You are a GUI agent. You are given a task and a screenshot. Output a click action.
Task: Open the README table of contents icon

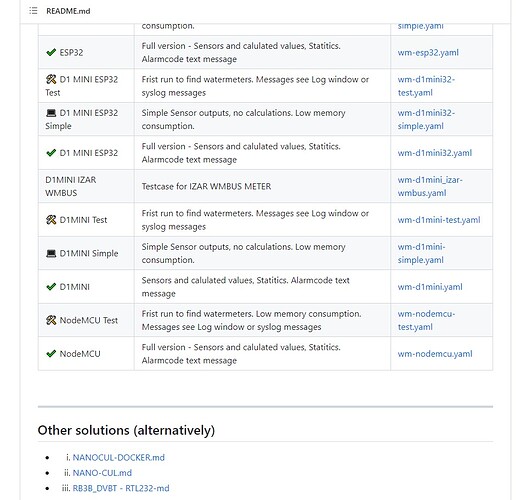(33, 11)
